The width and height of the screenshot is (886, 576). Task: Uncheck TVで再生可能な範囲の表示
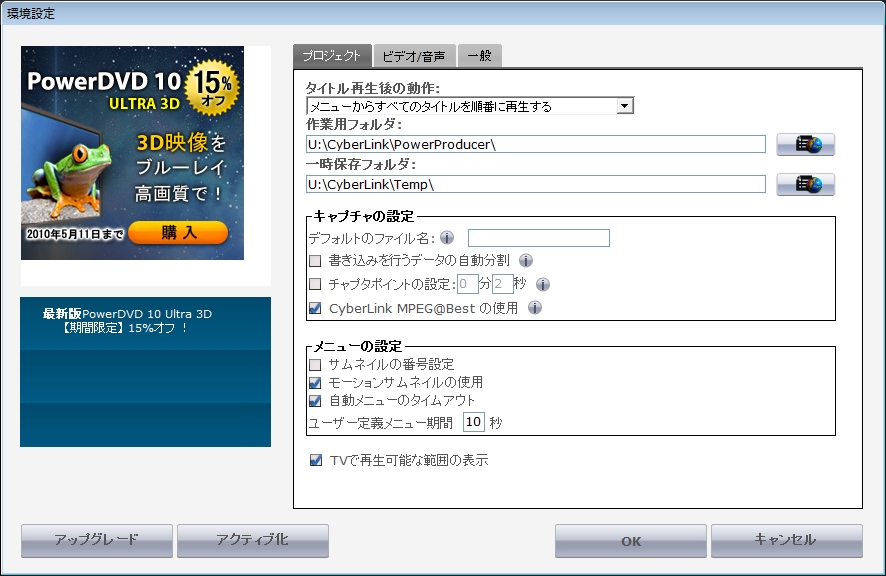pos(316,460)
